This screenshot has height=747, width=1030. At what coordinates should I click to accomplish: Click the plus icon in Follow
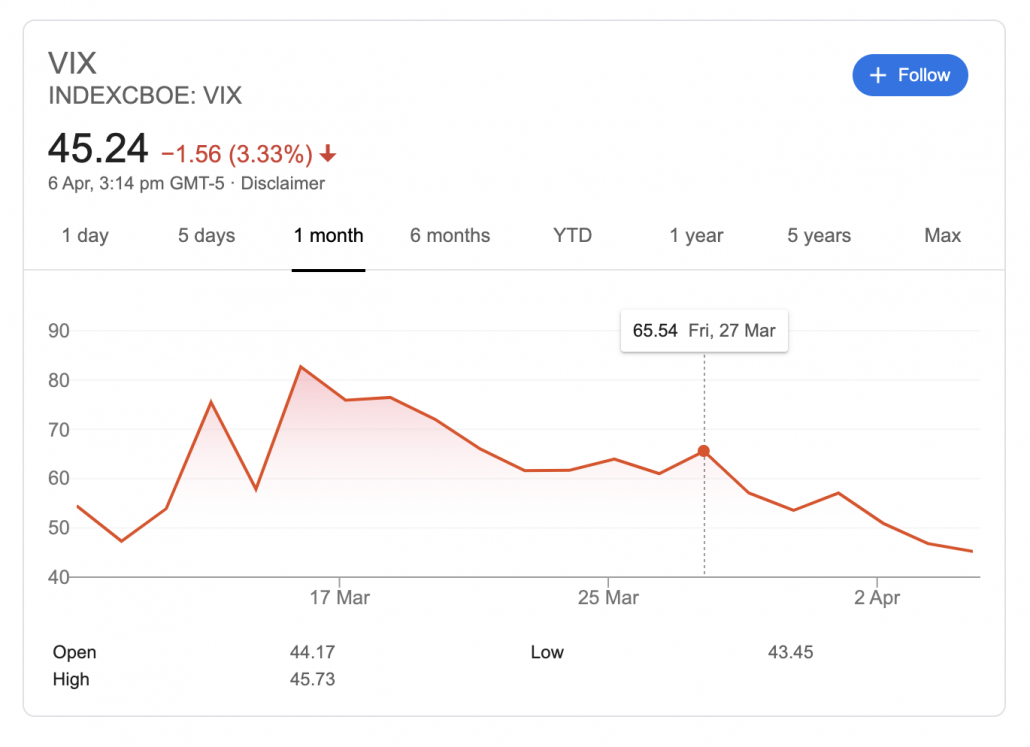878,76
